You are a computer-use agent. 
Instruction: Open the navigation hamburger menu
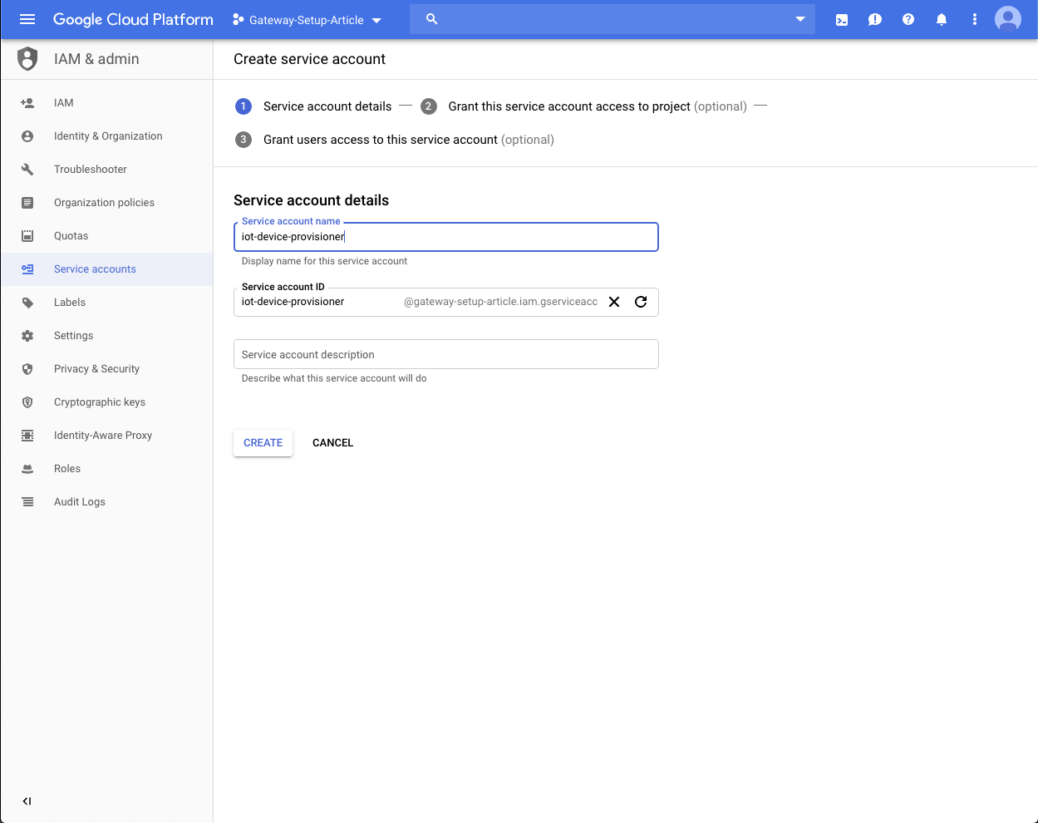(x=27, y=19)
